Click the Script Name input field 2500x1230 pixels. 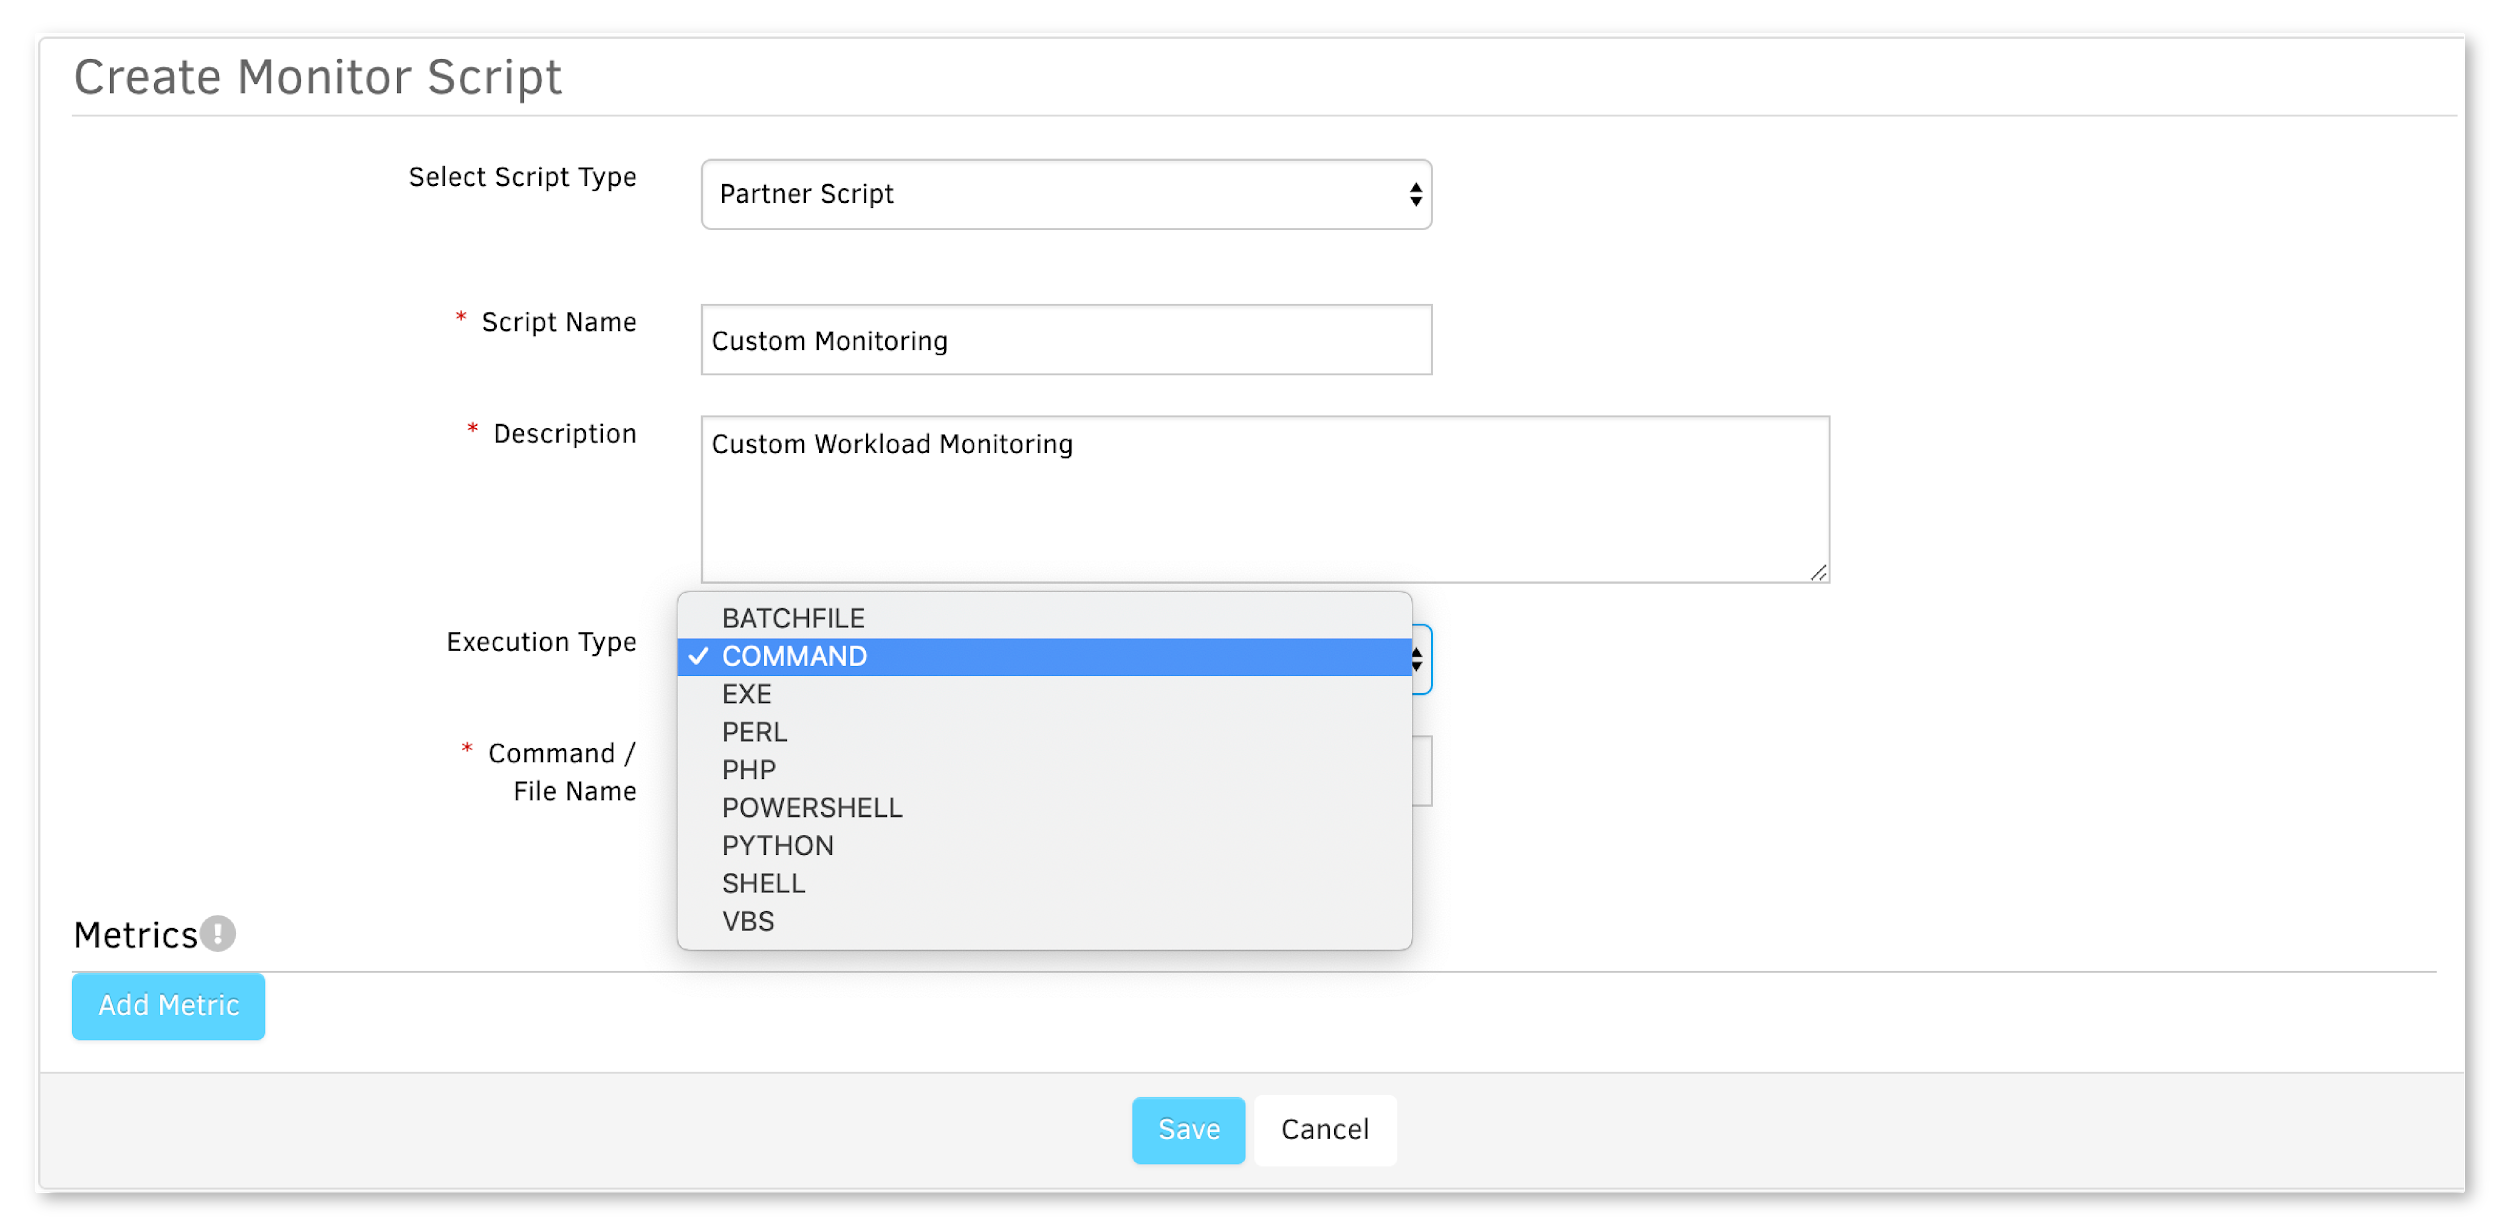[x=1066, y=340]
